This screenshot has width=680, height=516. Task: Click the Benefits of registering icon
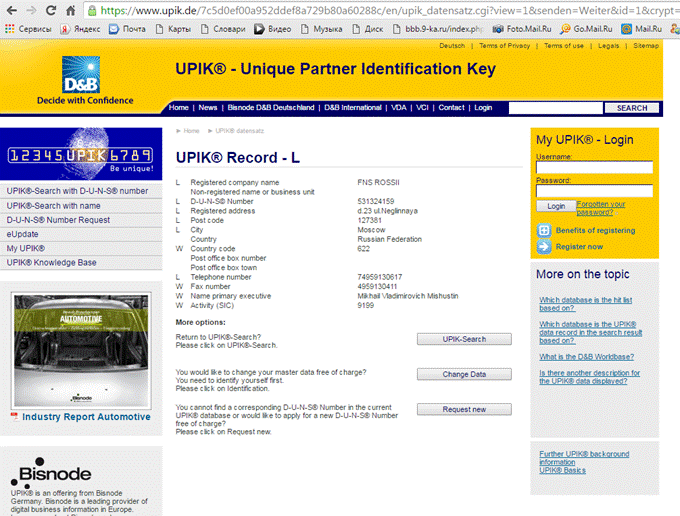pyautogui.click(x=544, y=230)
